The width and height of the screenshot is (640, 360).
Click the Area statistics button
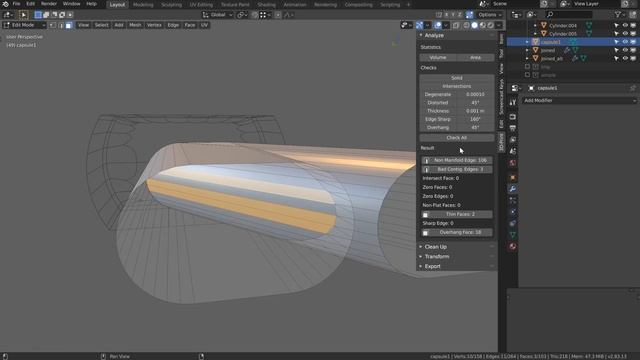476,58
